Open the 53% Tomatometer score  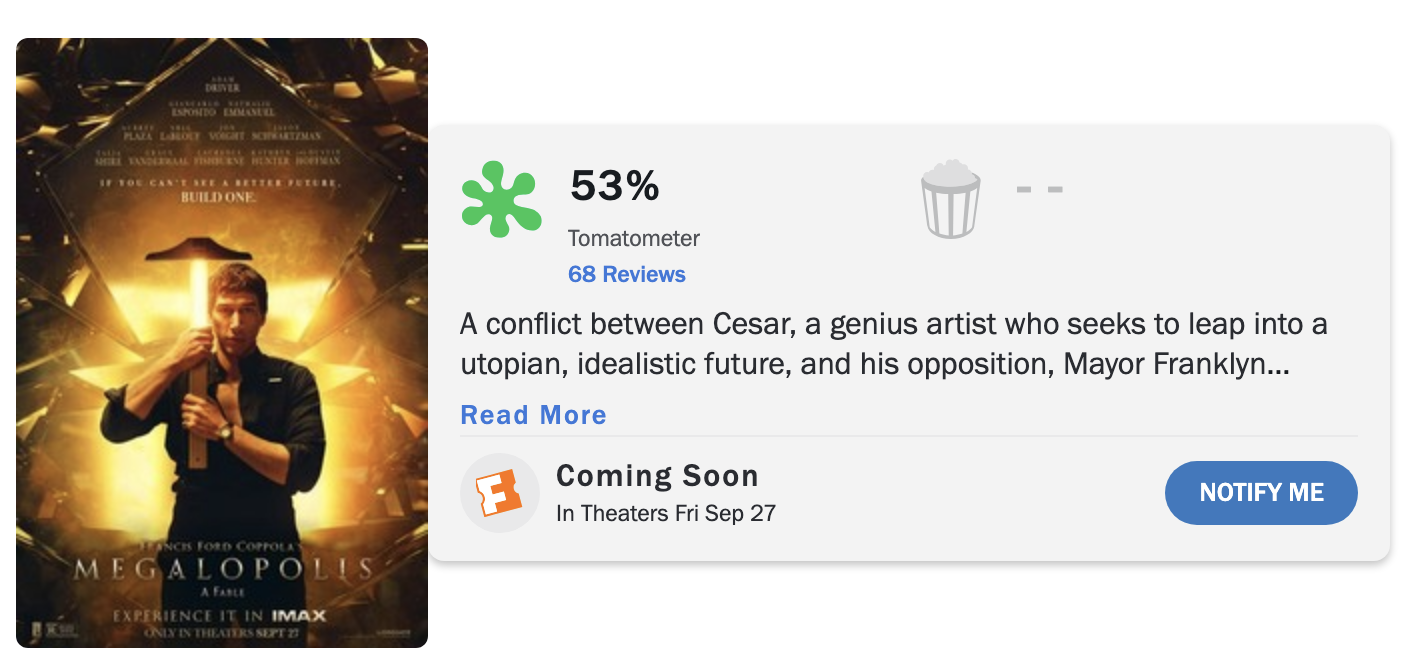click(614, 186)
